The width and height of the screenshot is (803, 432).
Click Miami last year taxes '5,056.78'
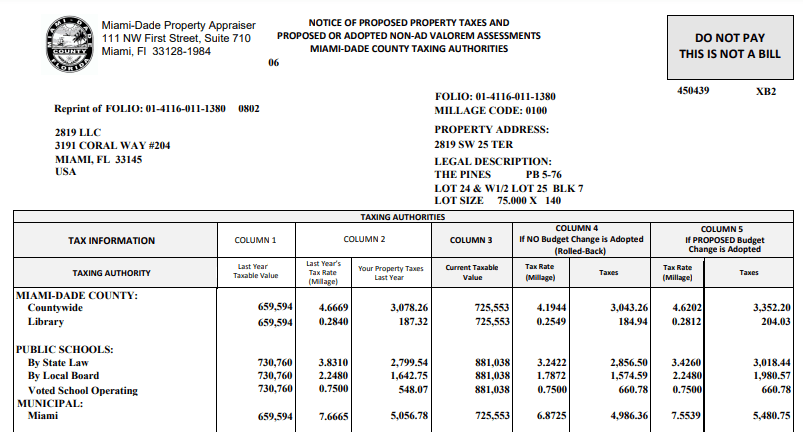tap(409, 416)
